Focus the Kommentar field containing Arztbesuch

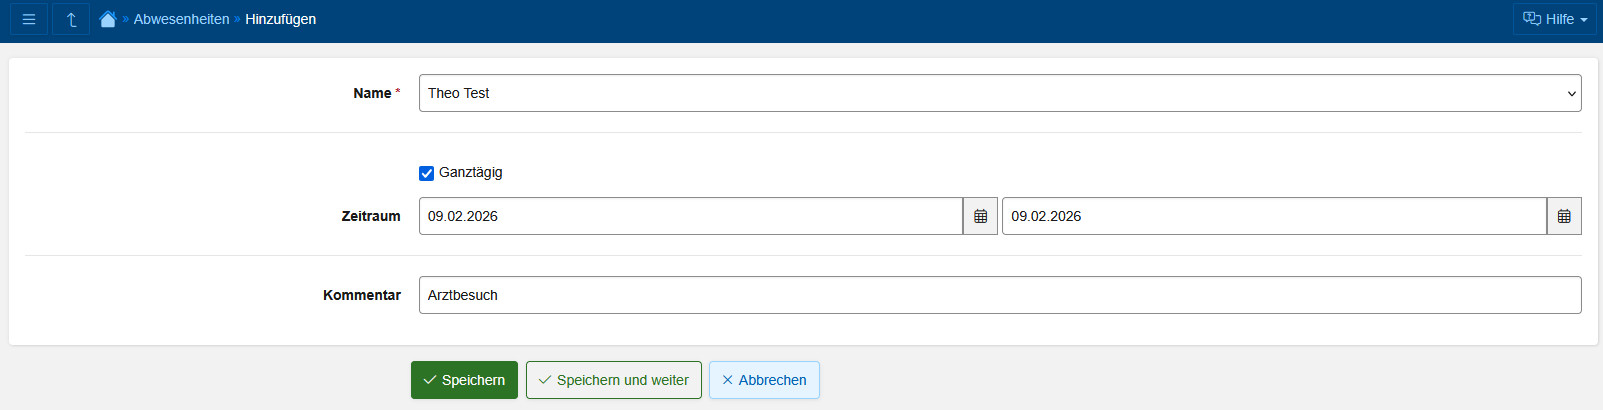click(1000, 295)
